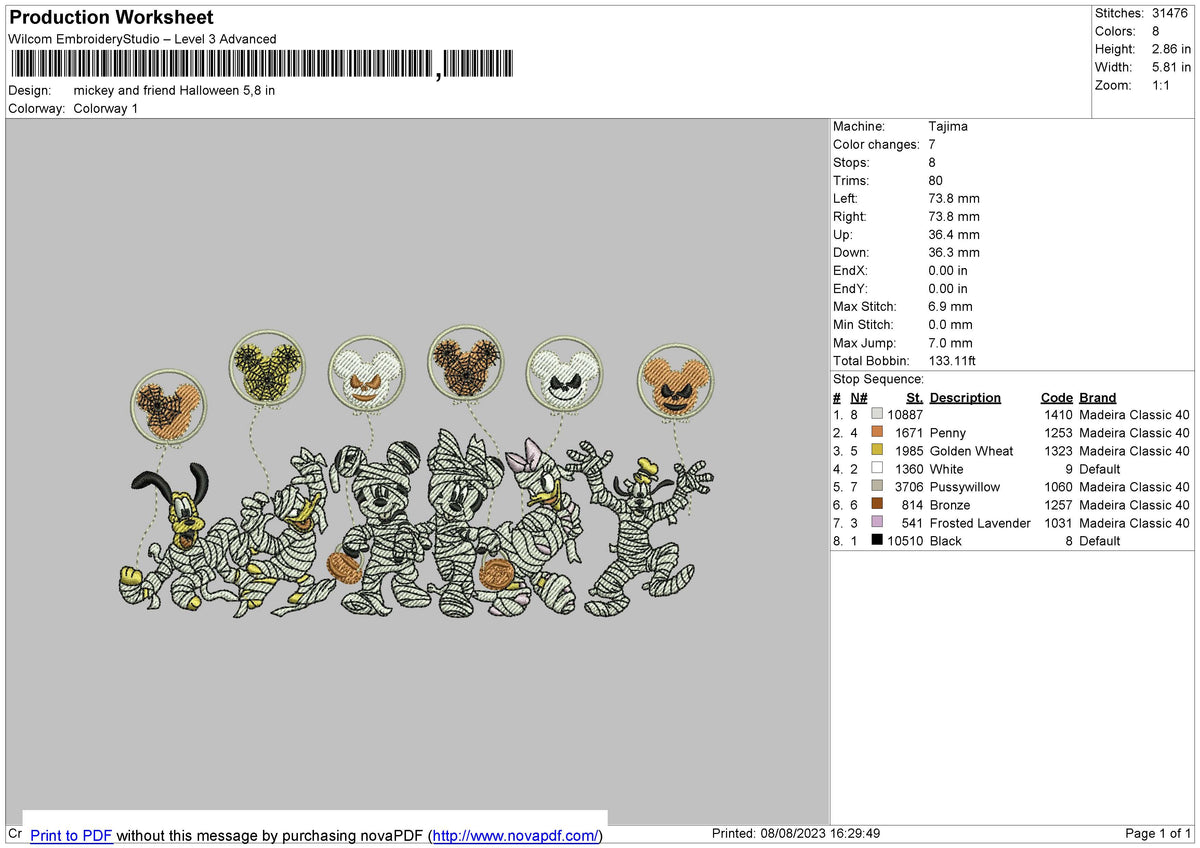Click thread code 1031
Screen dimensions: 1200x848
(x=1058, y=522)
